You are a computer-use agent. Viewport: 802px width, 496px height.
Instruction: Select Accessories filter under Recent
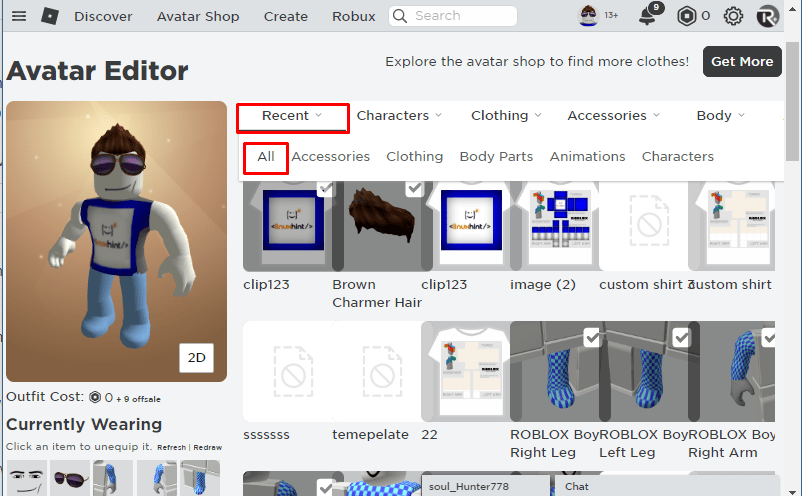point(330,156)
